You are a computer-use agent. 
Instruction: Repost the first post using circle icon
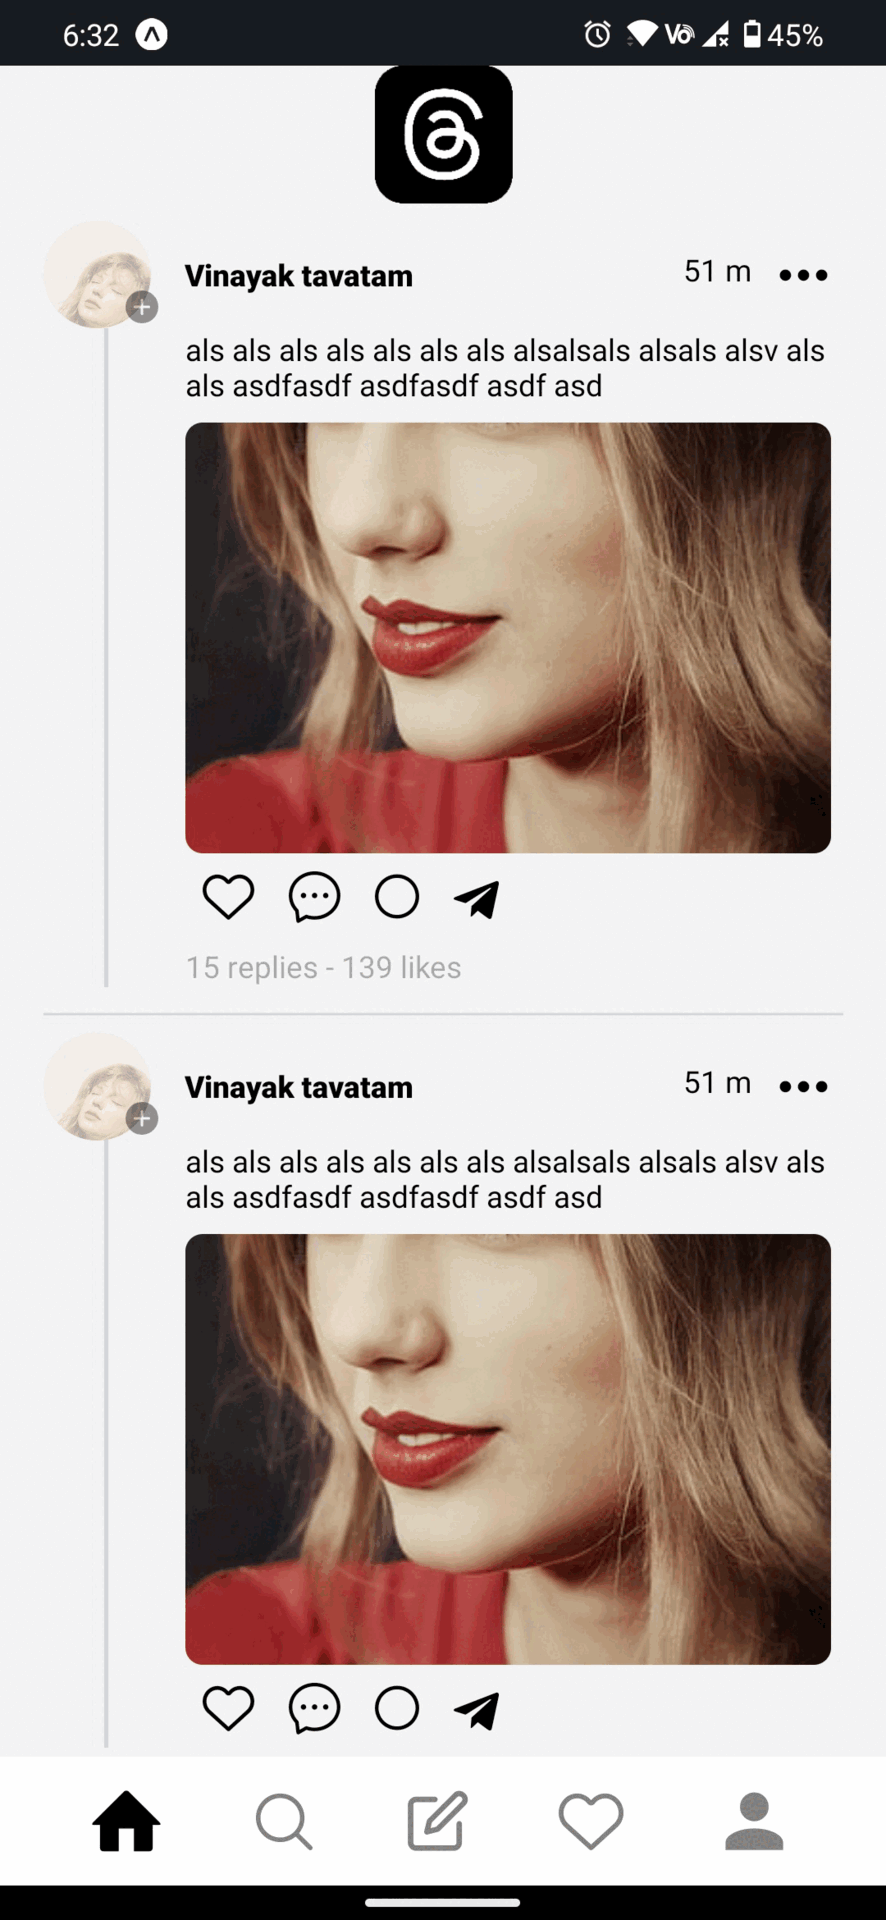397,897
